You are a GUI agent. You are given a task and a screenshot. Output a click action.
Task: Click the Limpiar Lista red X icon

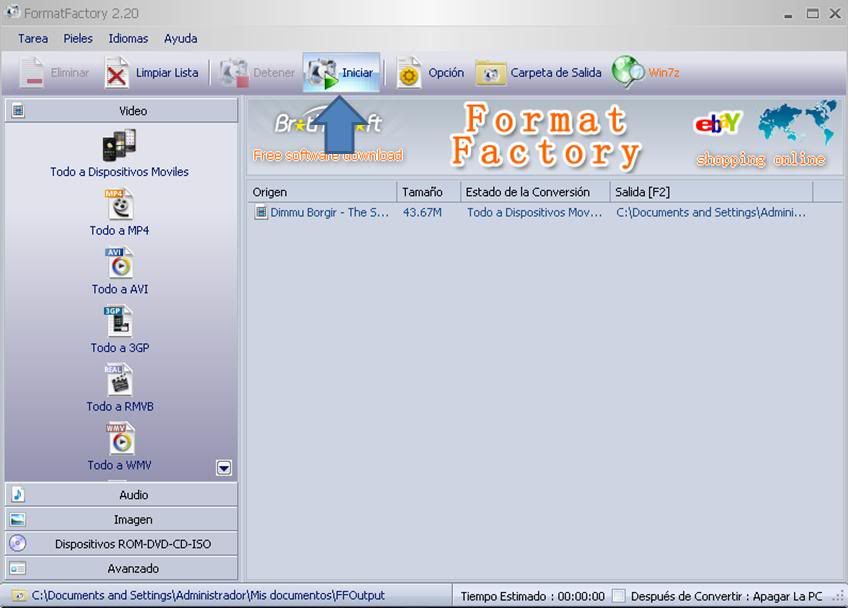(116, 73)
